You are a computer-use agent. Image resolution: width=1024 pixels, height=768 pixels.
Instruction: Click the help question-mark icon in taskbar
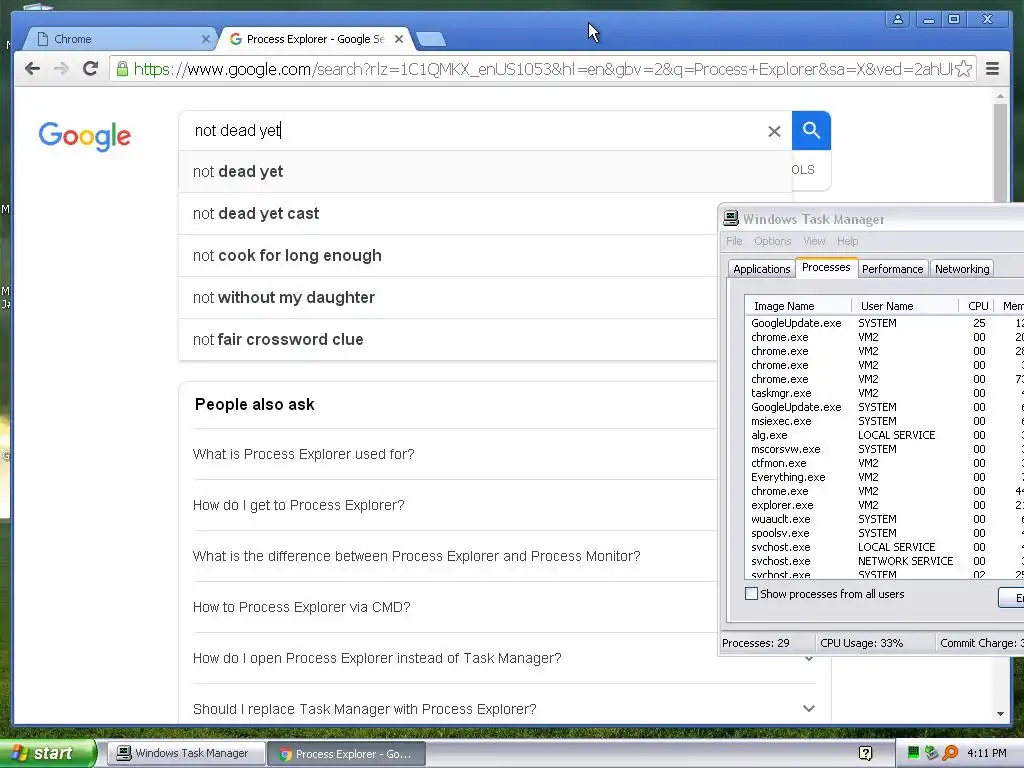(x=865, y=754)
